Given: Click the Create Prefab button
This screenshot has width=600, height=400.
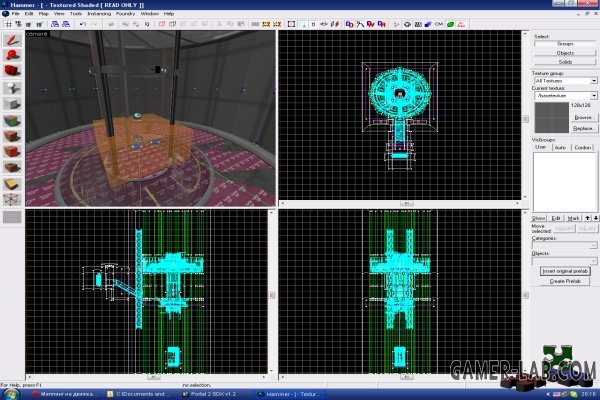Looking at the screenshot, I should coord(565,281).
